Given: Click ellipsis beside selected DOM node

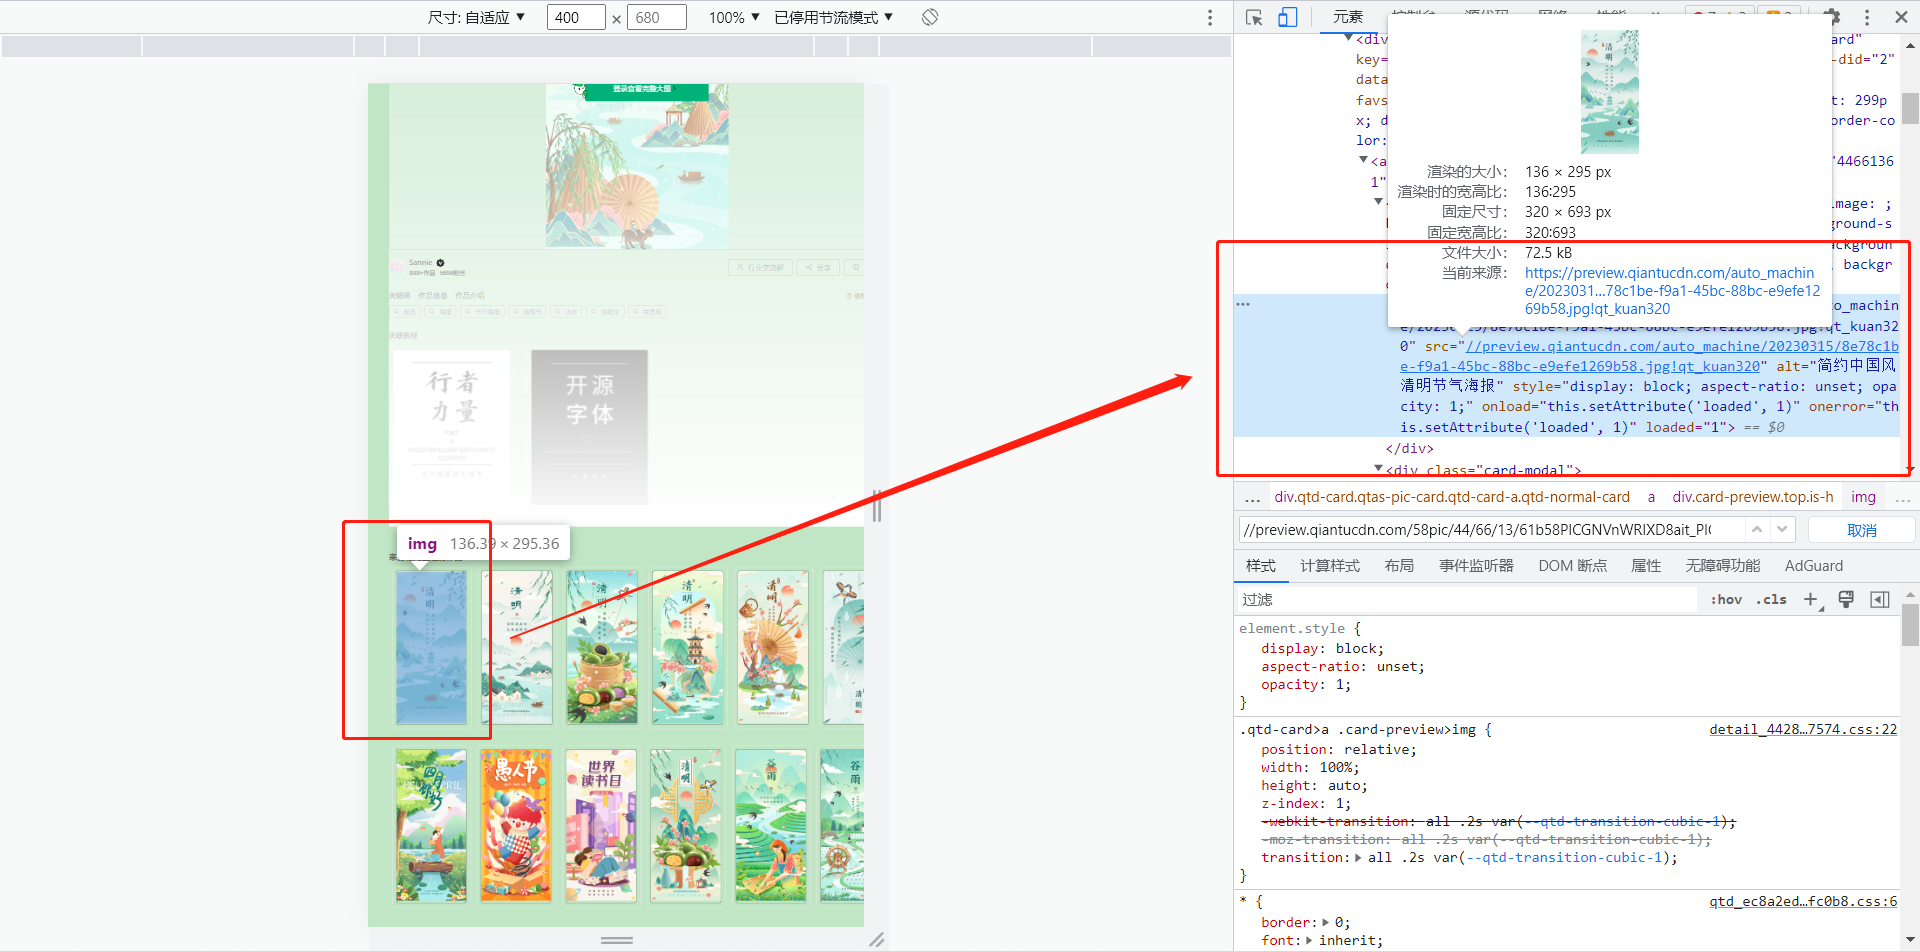Looking at the screenshot, I should pos(1243,304).
